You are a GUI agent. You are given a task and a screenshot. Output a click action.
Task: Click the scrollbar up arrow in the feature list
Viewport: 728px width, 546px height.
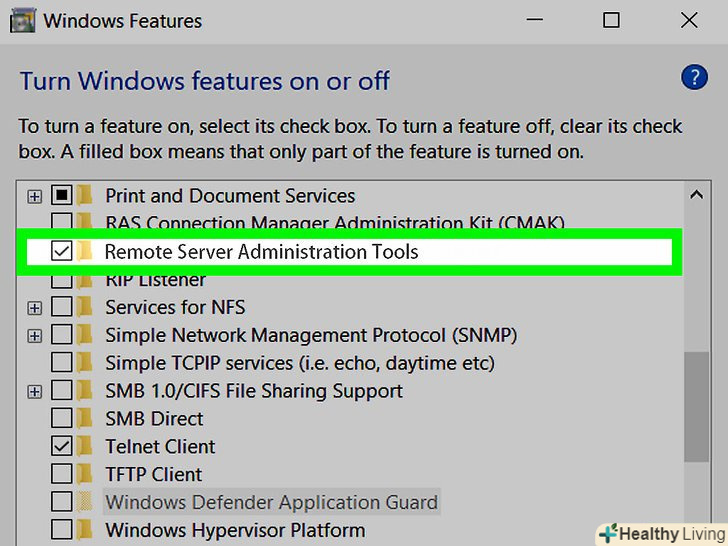coord(695,193)
